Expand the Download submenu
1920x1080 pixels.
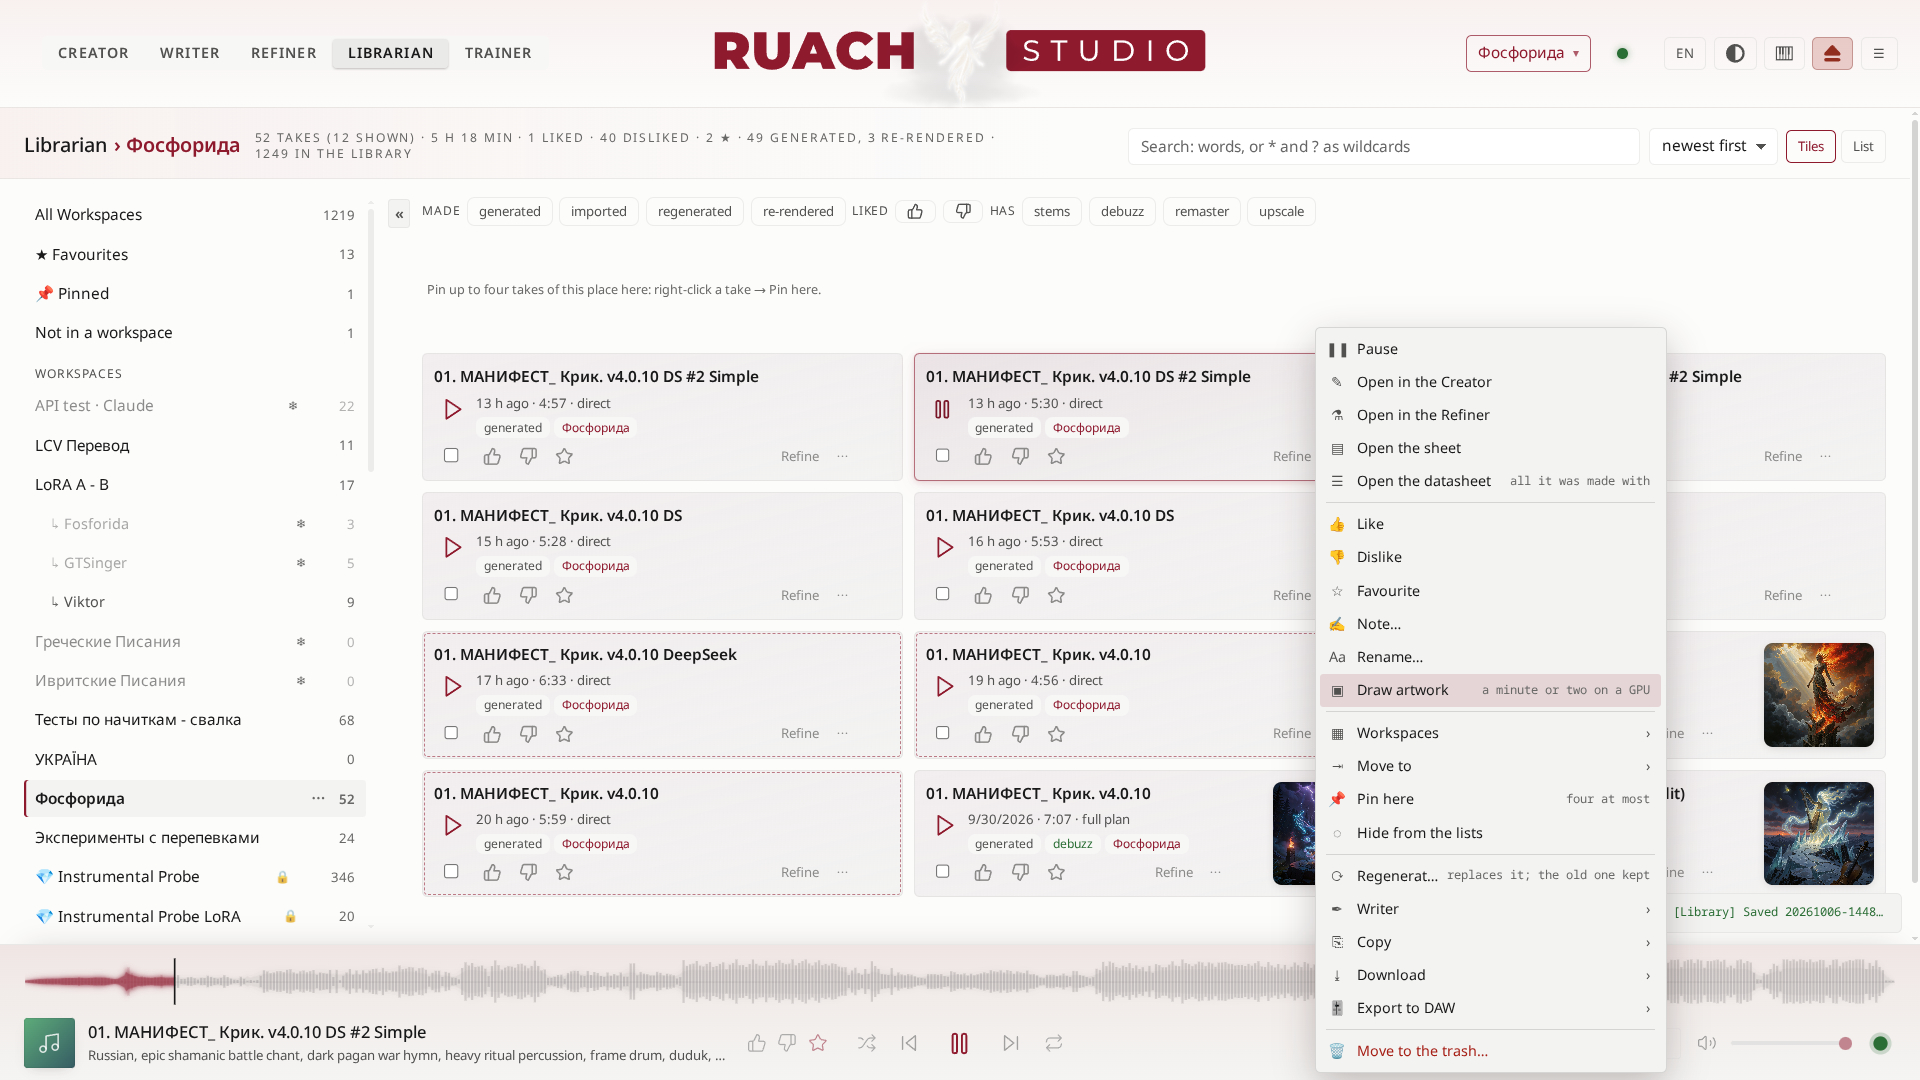point(1490,975)
